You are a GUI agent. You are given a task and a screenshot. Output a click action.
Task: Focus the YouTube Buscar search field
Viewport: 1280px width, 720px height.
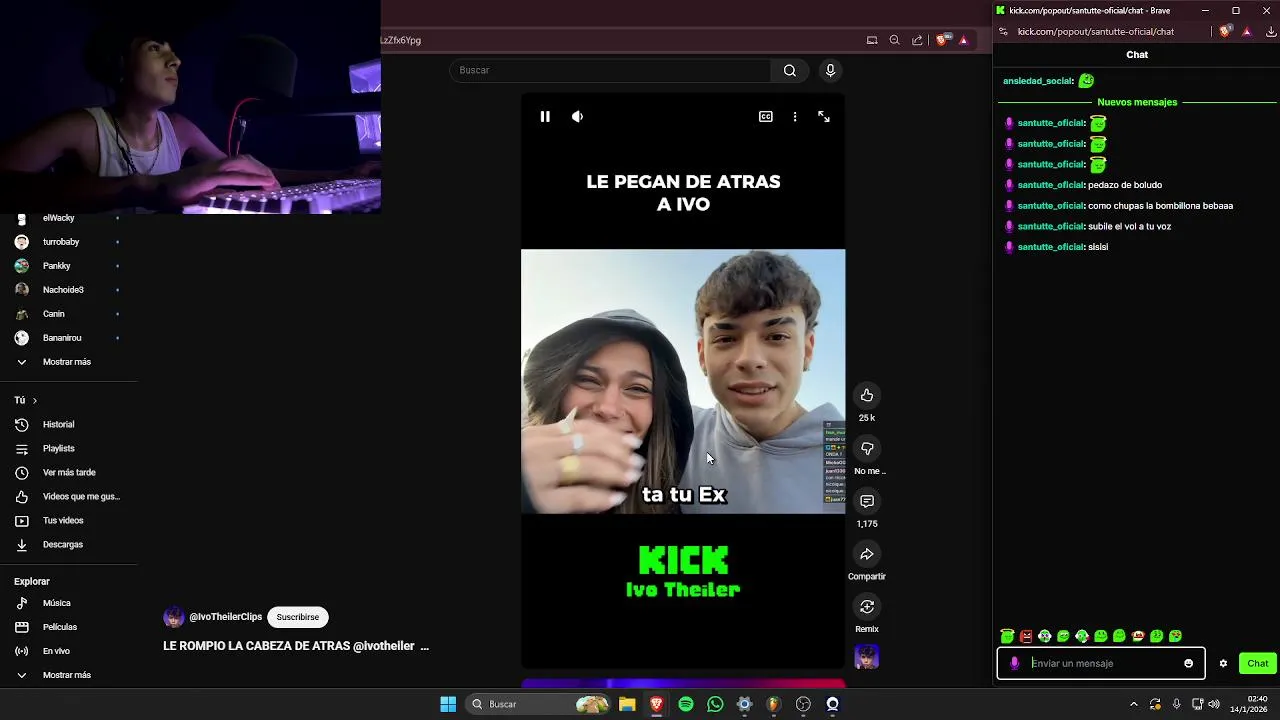610,70
